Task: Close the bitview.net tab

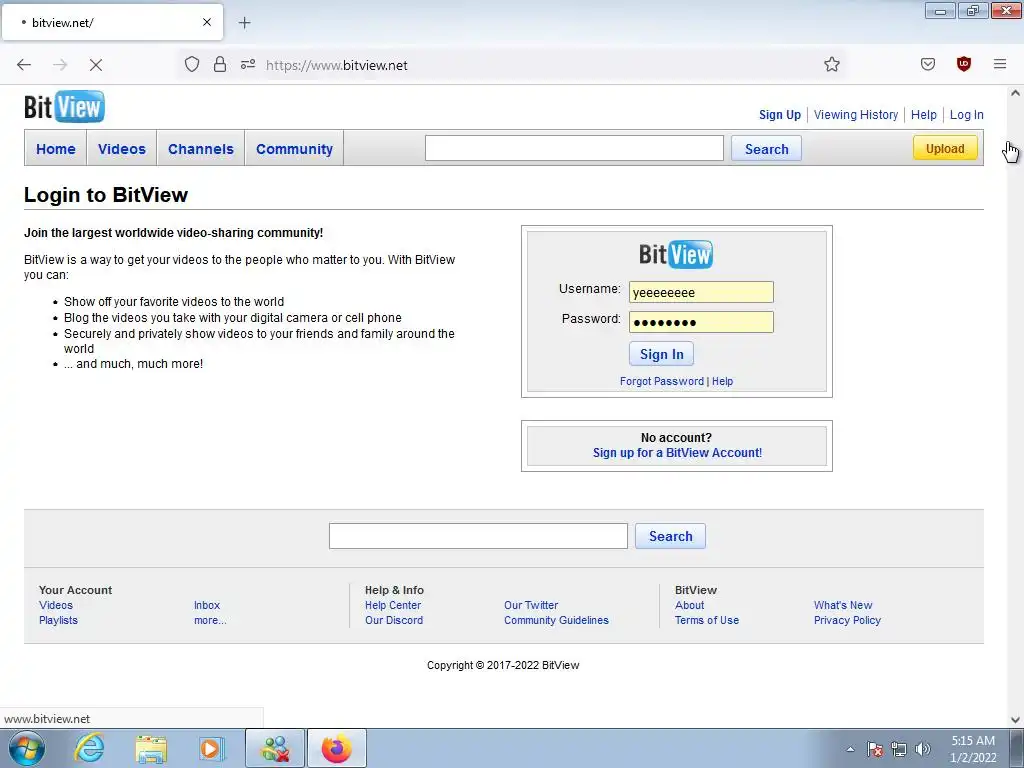Action: point(207,22)
